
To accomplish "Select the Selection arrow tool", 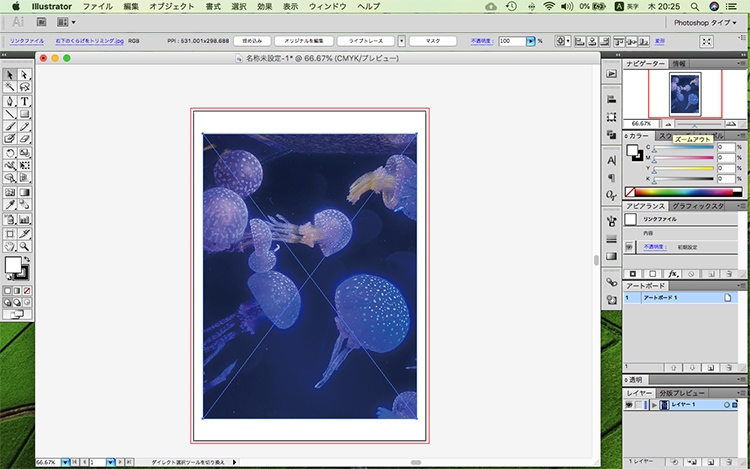I will click(10, 75).
